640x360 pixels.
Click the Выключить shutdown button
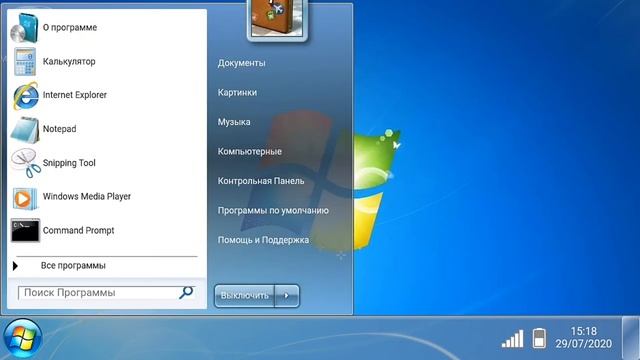tap(244, 296)
